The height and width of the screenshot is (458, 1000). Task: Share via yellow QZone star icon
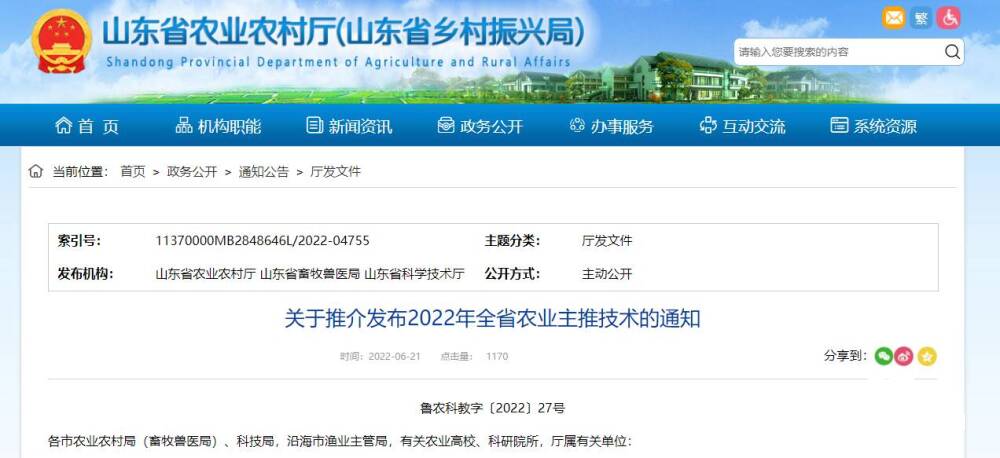tap(927, 356)
